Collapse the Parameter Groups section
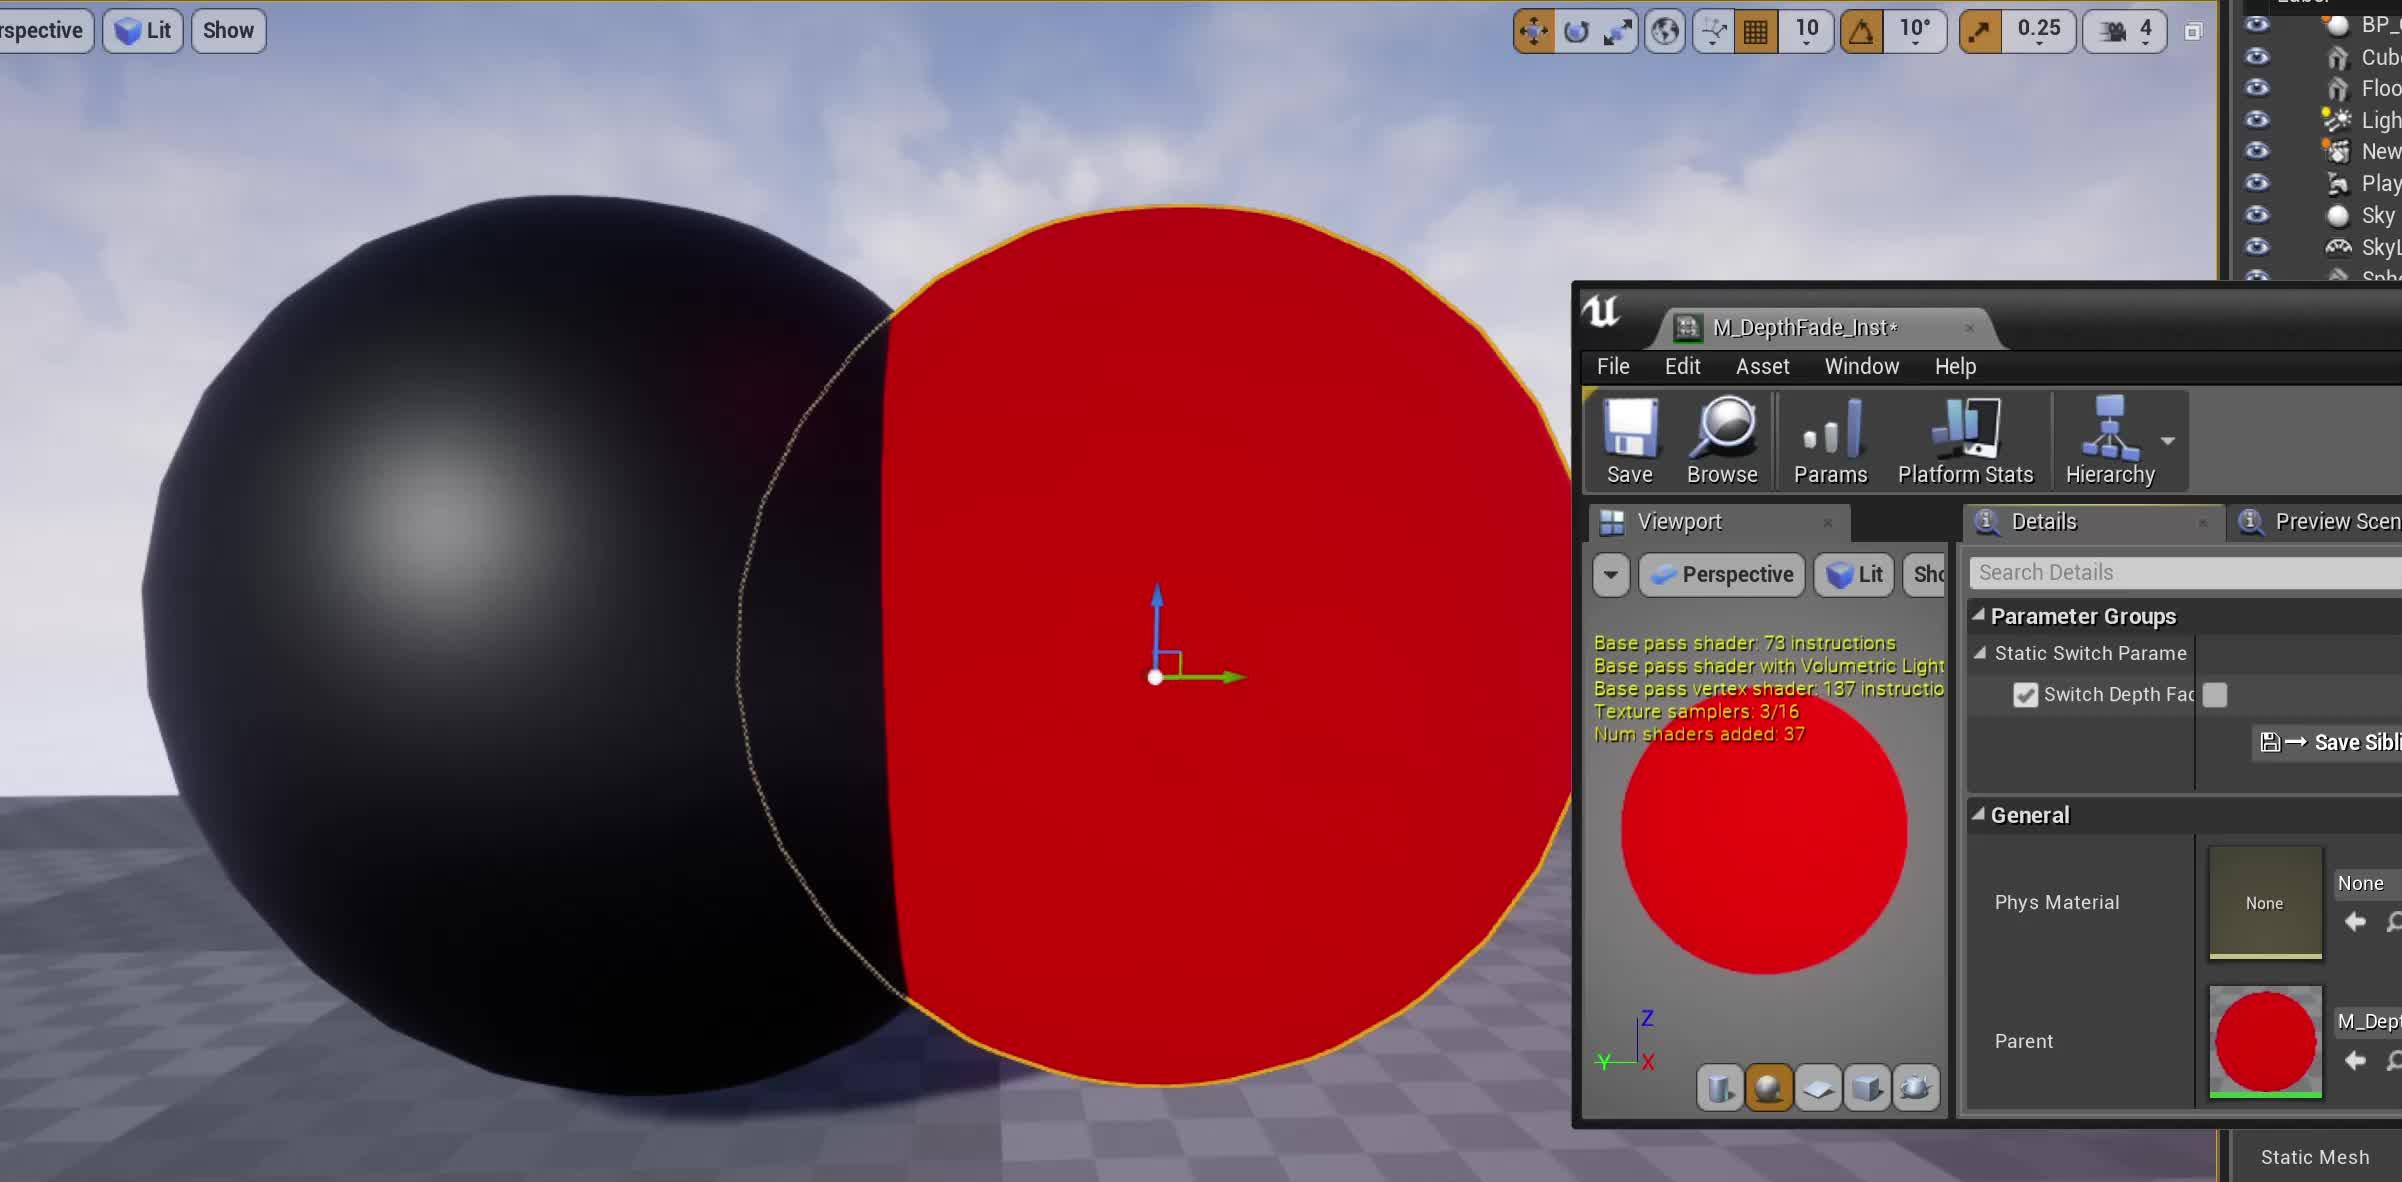This screenshot has width=2402, height=1182. [1979, 616]
